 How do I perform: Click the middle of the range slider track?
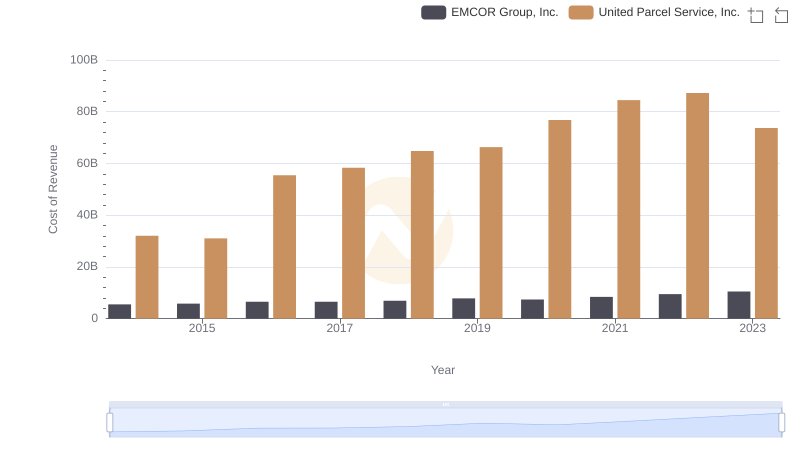click(x=445, y=423)
